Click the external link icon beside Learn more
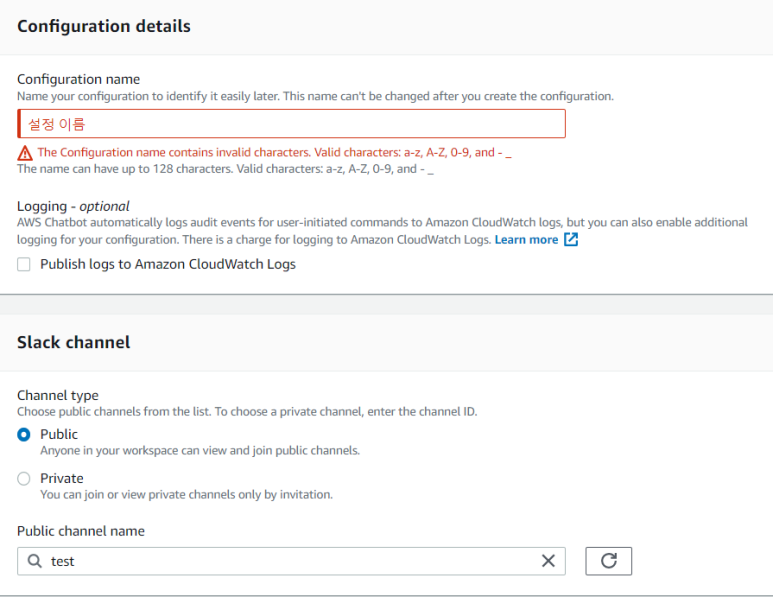This screenshot has height=597, width=773. point(571,240)
